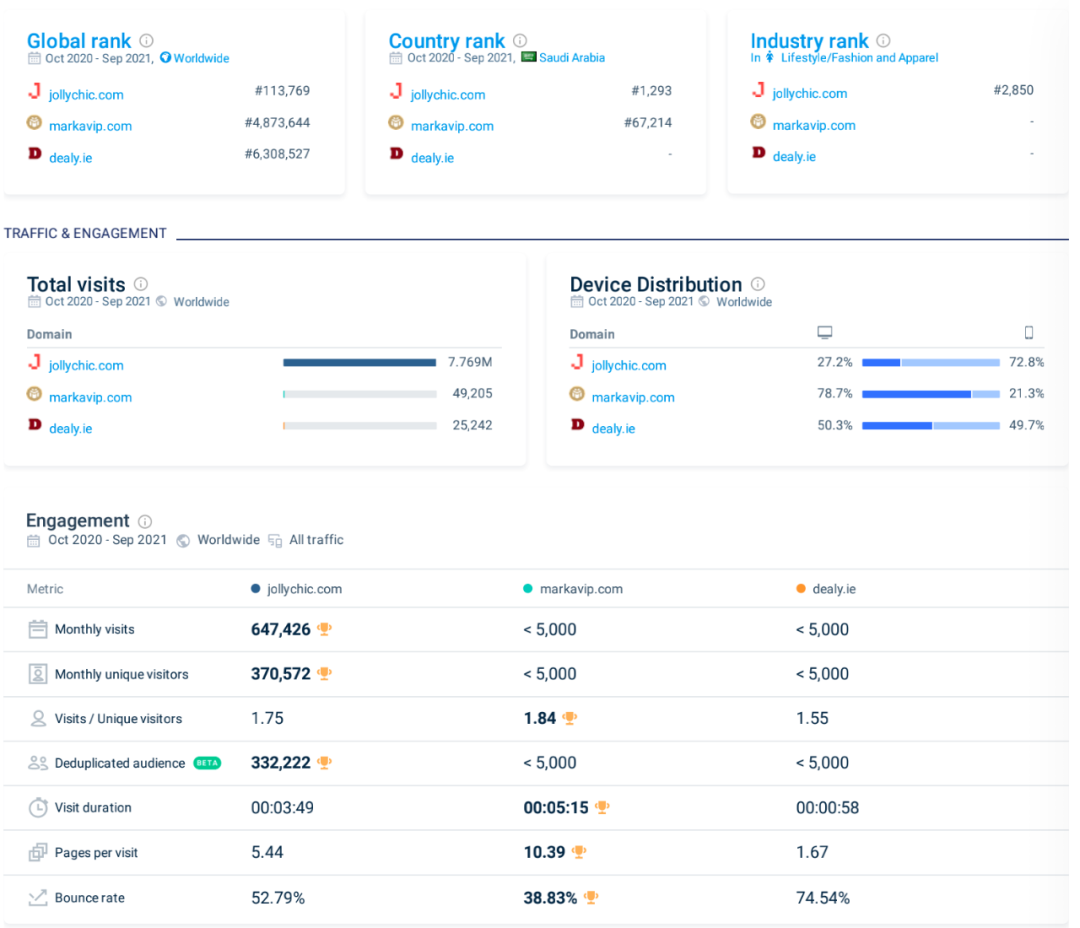1080x928 pixels.
Task: Click the Pages per visit icon
Action: pyautogui.click(x=38, y=852)
